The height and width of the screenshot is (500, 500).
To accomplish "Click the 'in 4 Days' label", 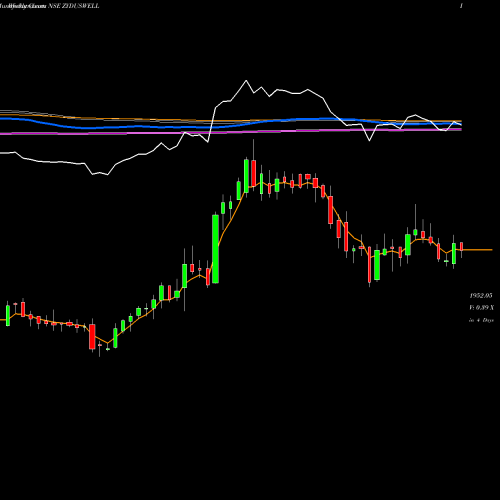I will [481, 320].
